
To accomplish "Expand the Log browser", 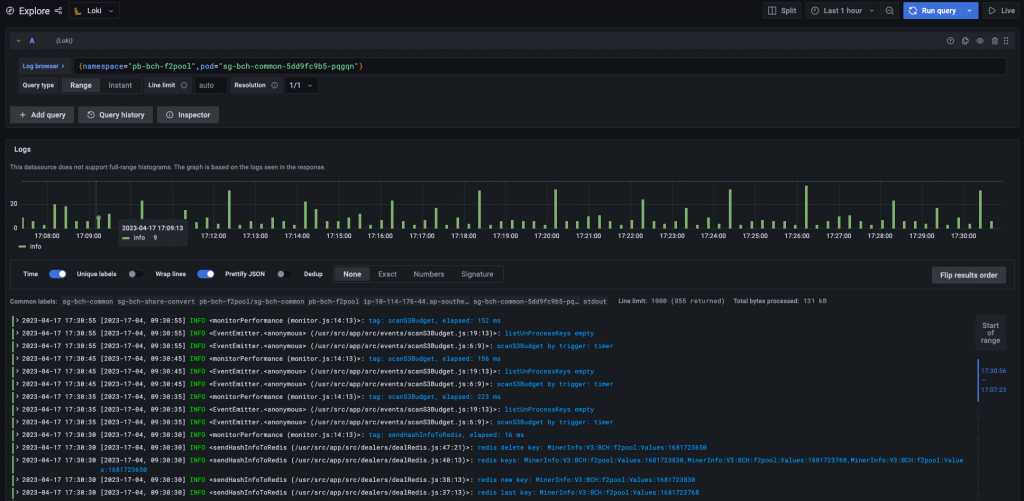I will click(44, 66).
